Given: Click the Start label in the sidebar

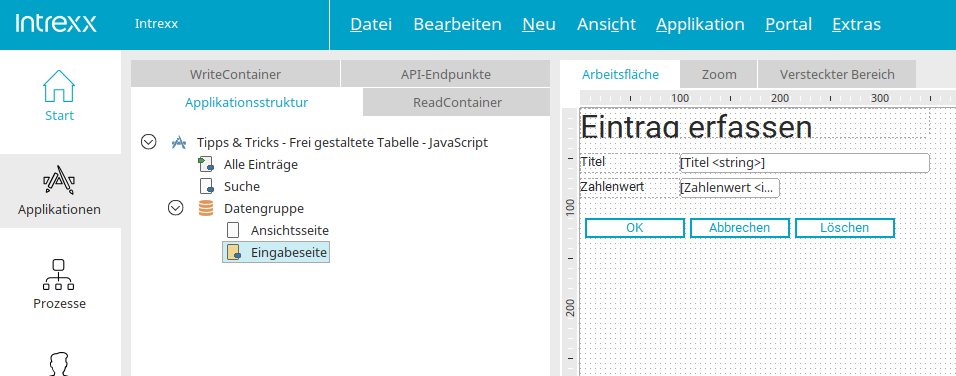Looking at the screenshot, I should (x=59, y=116).
